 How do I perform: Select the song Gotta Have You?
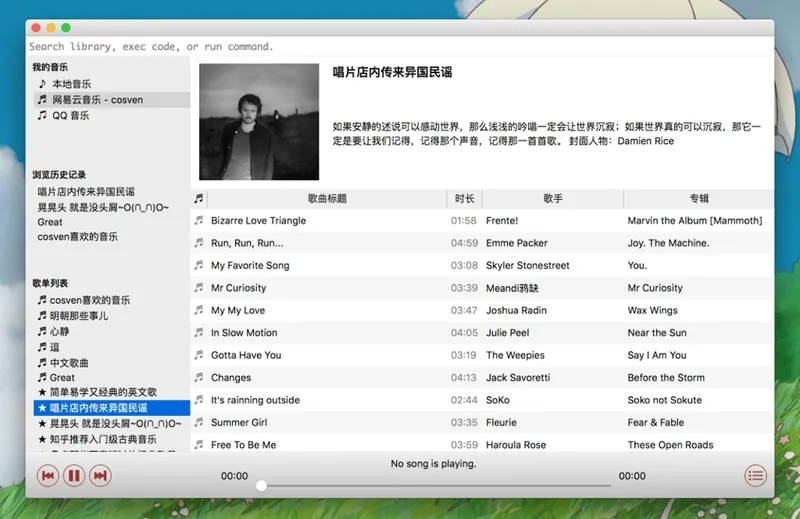click(482, 355)
